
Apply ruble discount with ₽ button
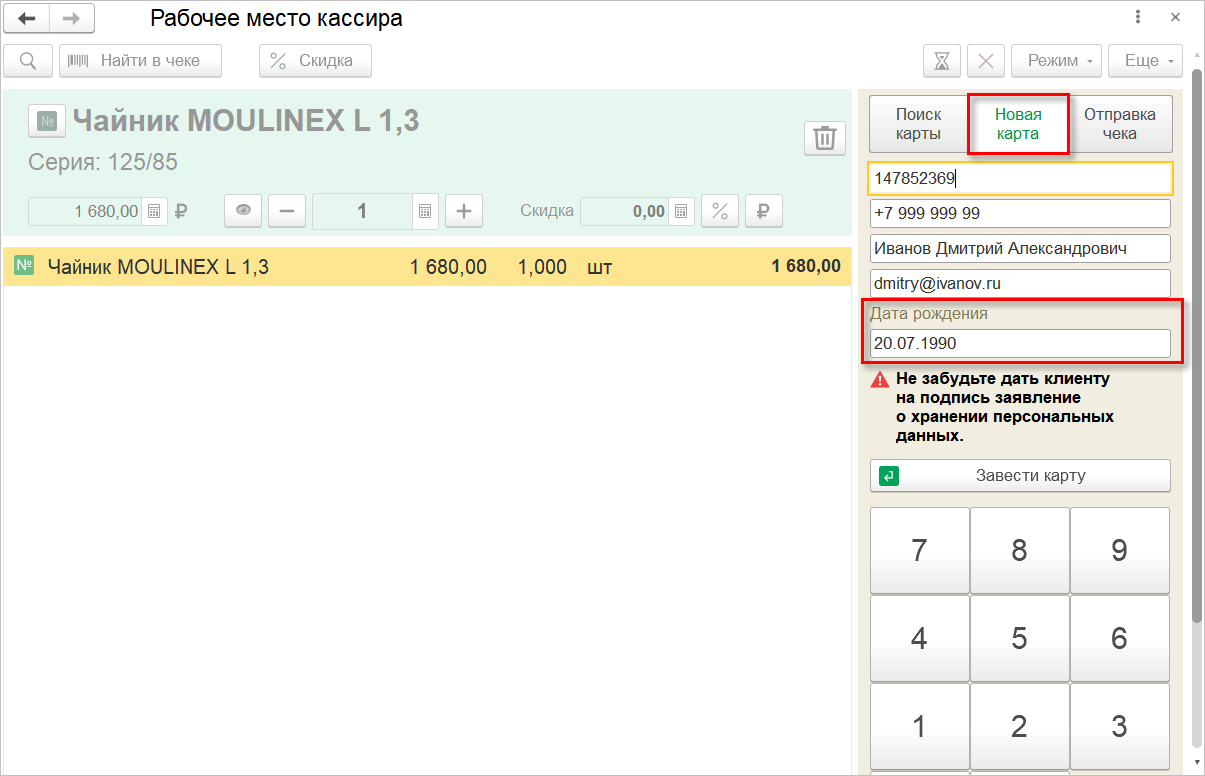pyautogui.click(x=763, y=211)
